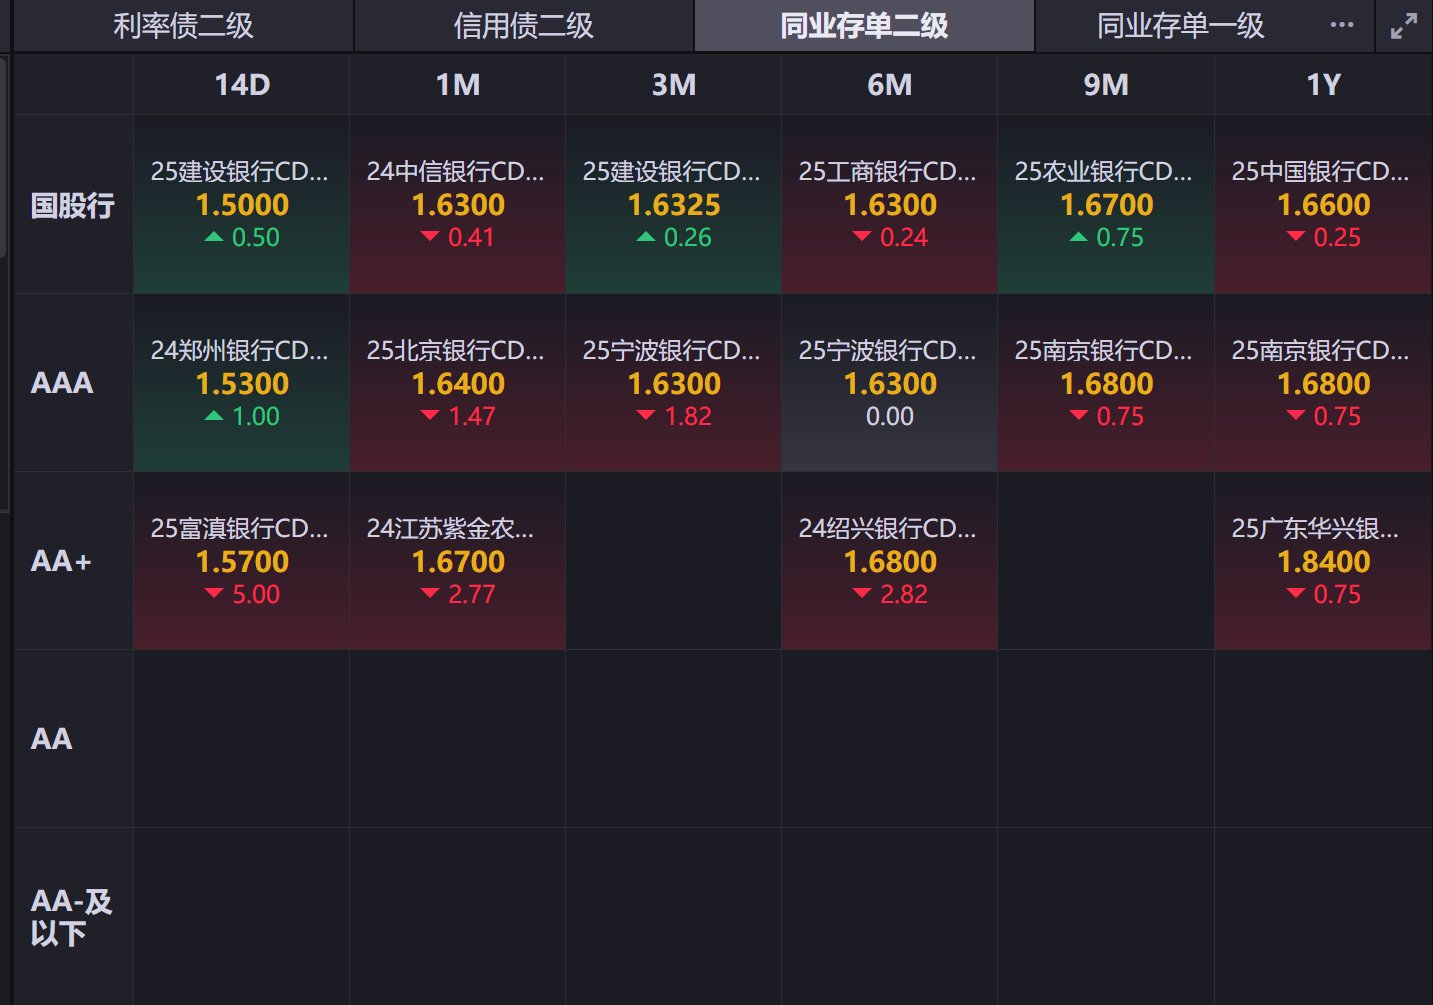Image resolution: width=1433 pixels, height=1005 pixels.
Task: Expand the panel with the fullscreen arrows icon
Action: [1404, 27]
